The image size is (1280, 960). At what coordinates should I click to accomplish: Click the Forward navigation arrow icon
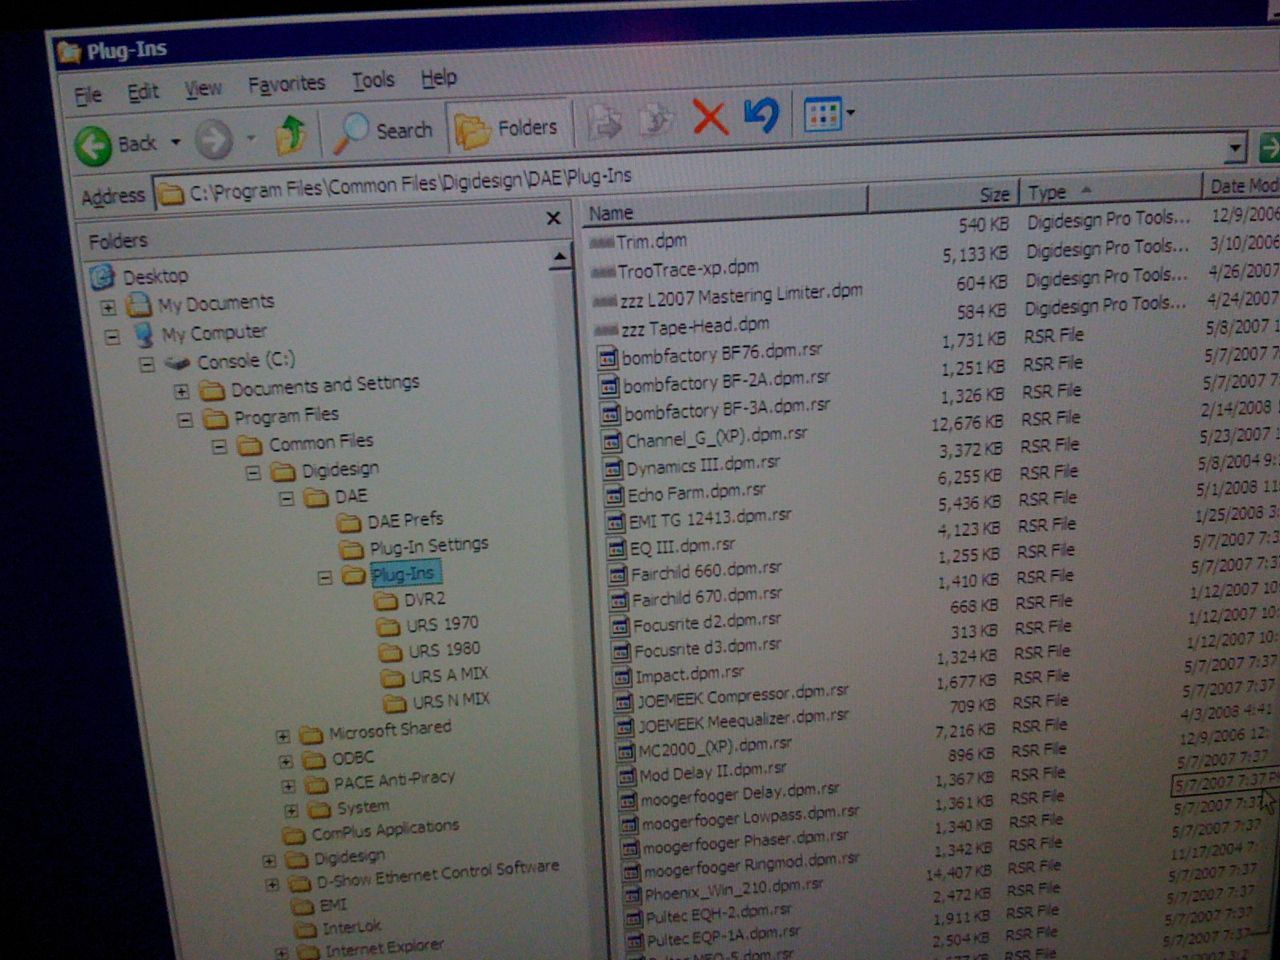pyautogui.click(x=213, y=139)
